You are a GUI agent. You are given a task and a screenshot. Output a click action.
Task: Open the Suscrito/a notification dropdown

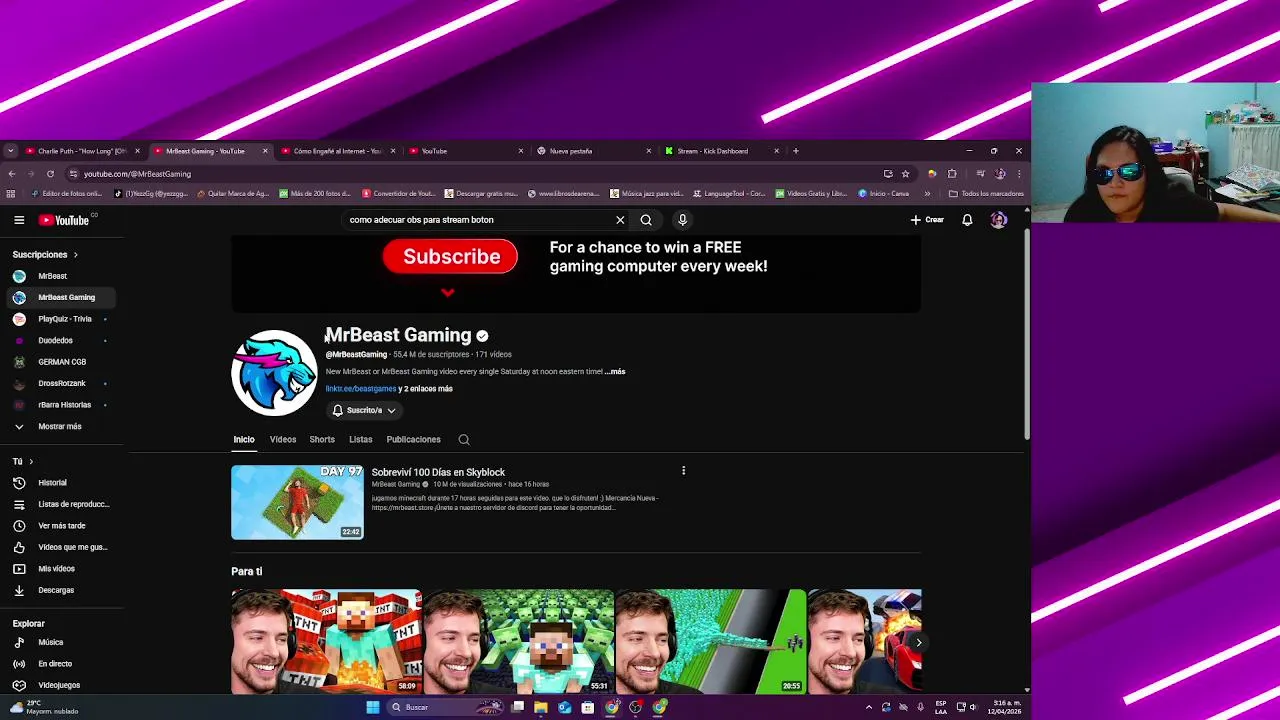(x=364, y=410)
